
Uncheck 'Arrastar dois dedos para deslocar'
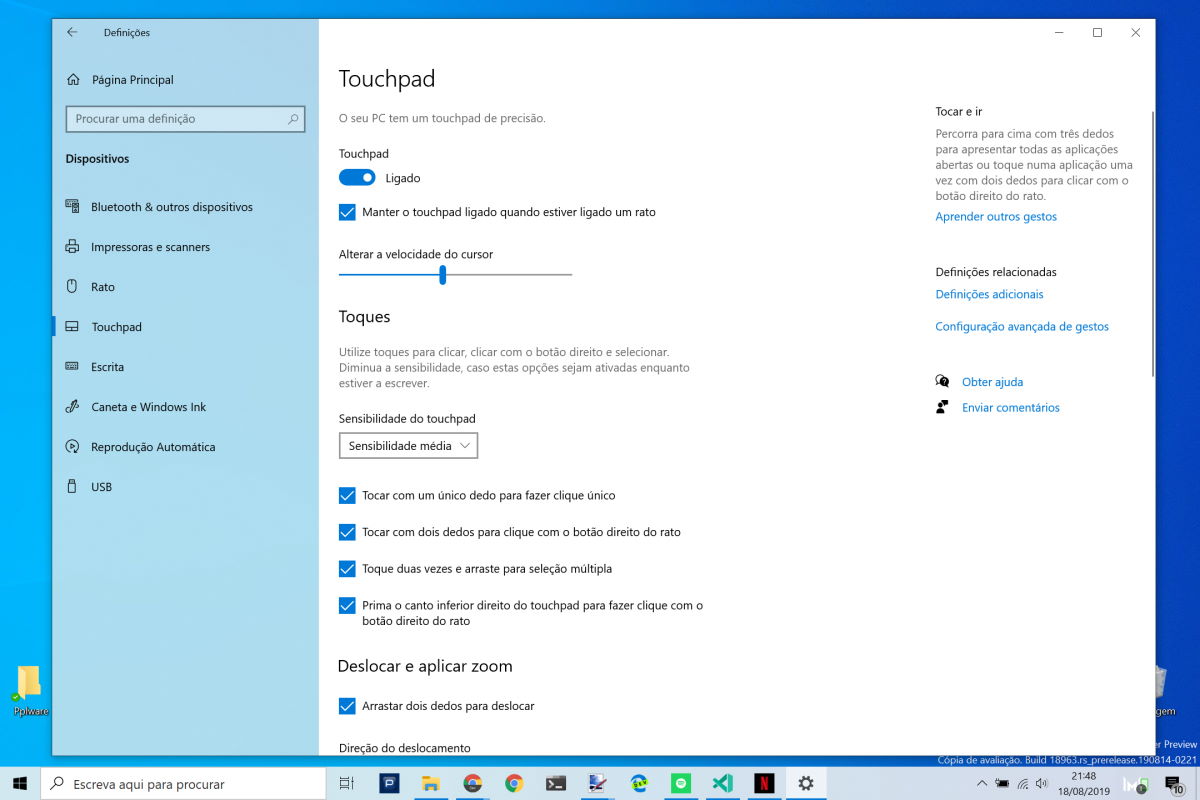(347, 705)
